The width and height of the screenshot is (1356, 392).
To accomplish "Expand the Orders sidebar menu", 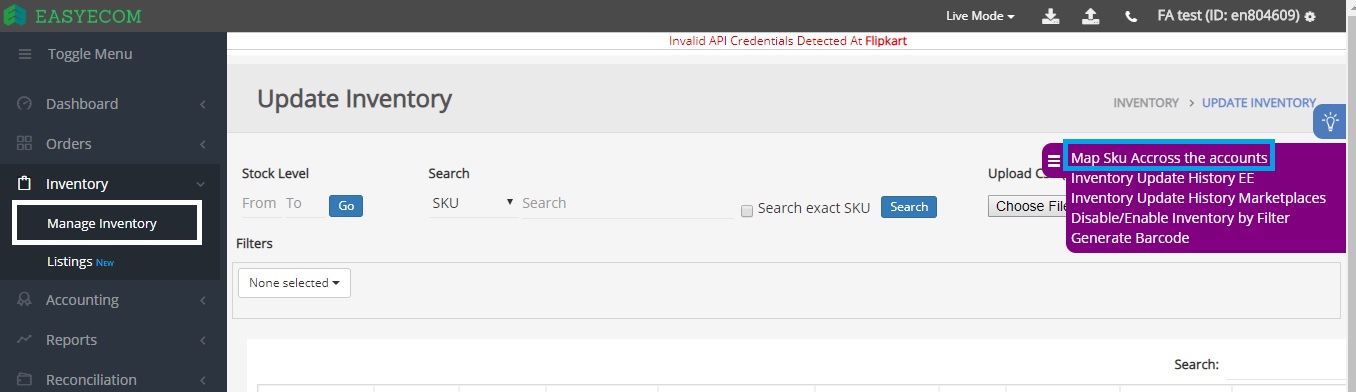I will tap(110, 144).
